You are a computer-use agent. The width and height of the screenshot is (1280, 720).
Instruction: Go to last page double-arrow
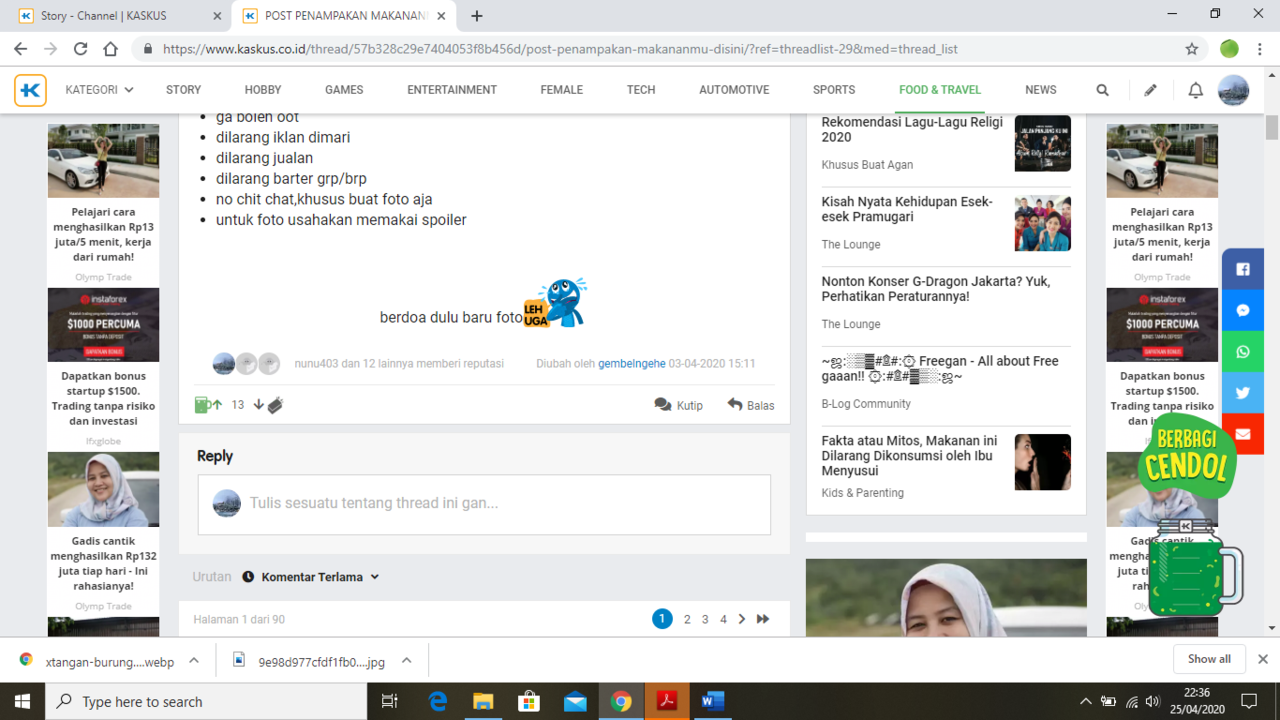click(x=763, y=619)
